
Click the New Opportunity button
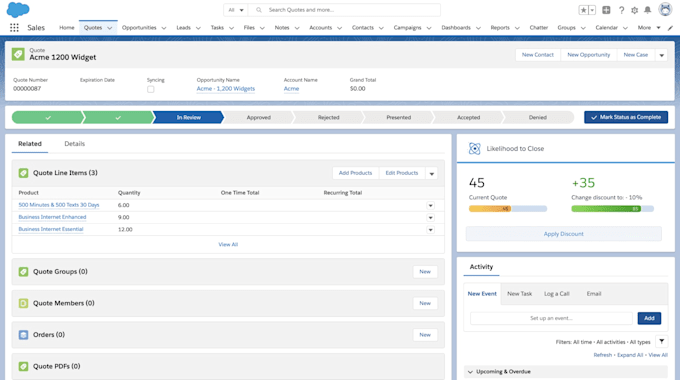coord(588,55)
